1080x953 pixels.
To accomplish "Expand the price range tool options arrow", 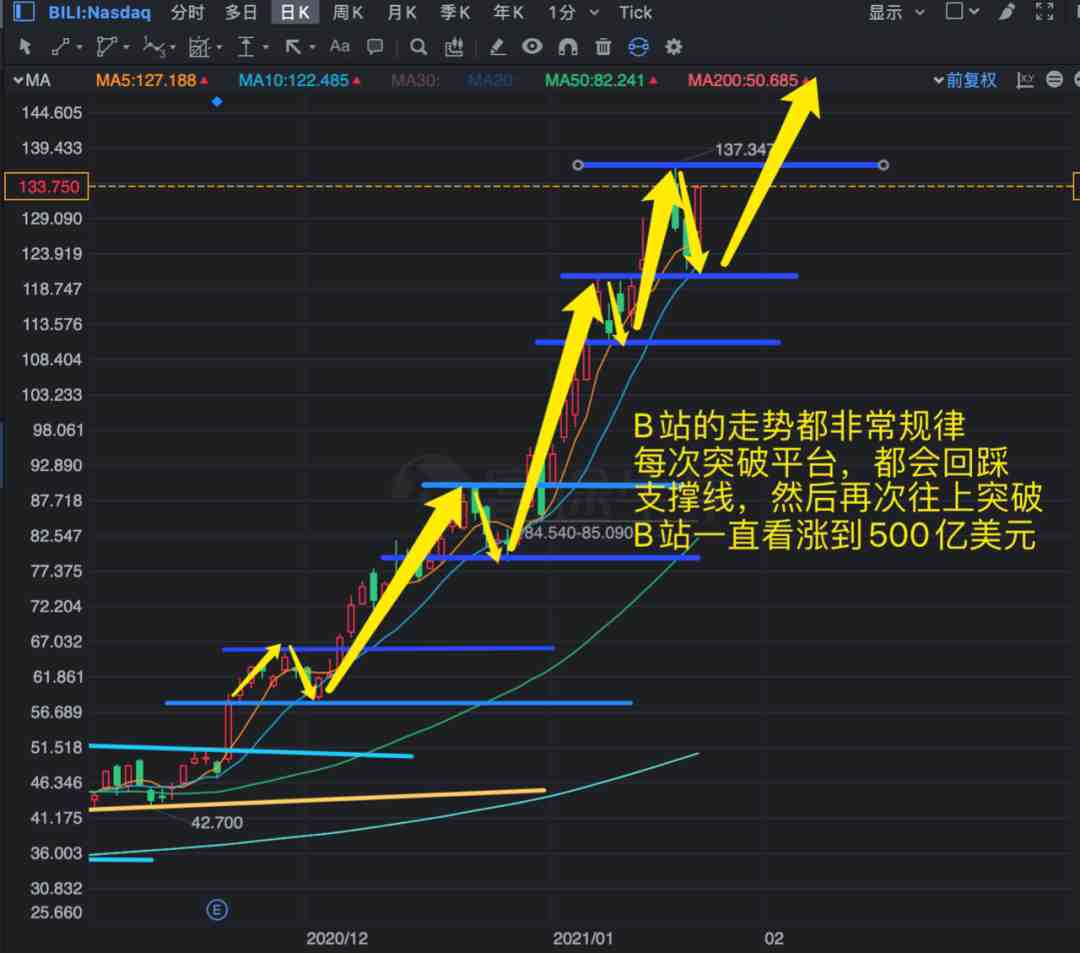I will [265, 48].
